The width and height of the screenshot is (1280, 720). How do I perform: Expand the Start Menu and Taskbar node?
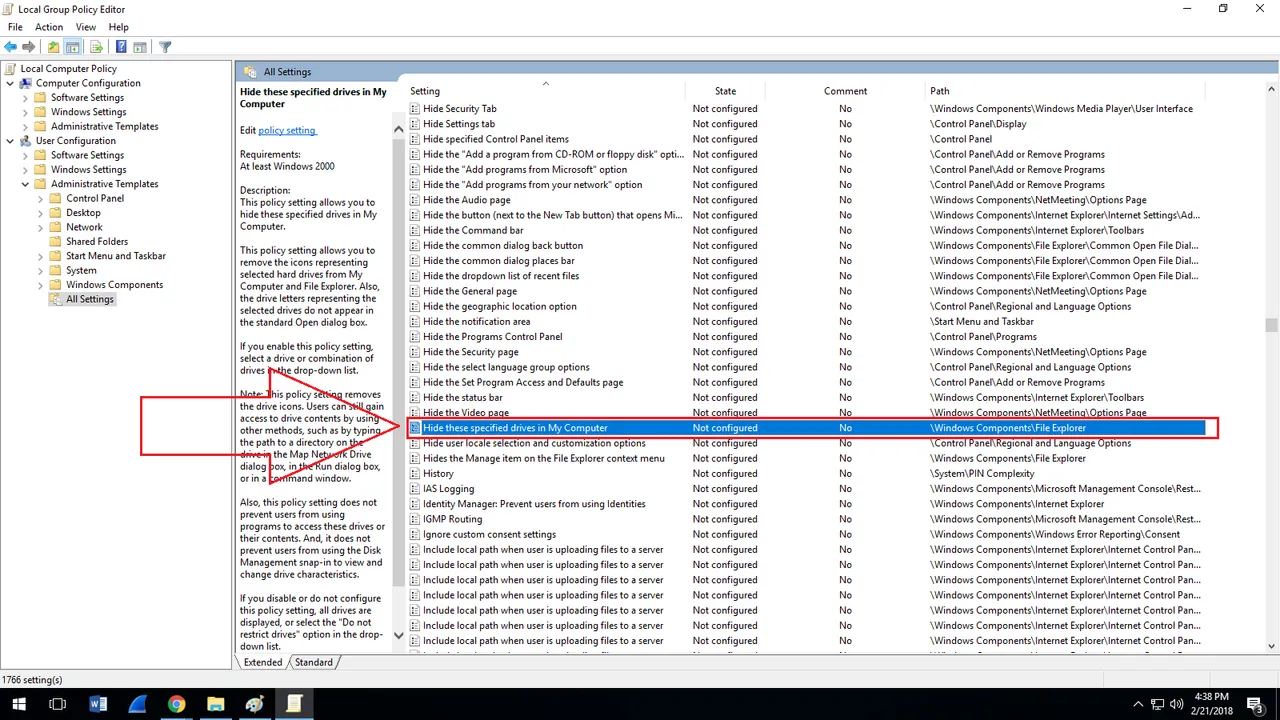pyautogui.click(x=41, y=256)
